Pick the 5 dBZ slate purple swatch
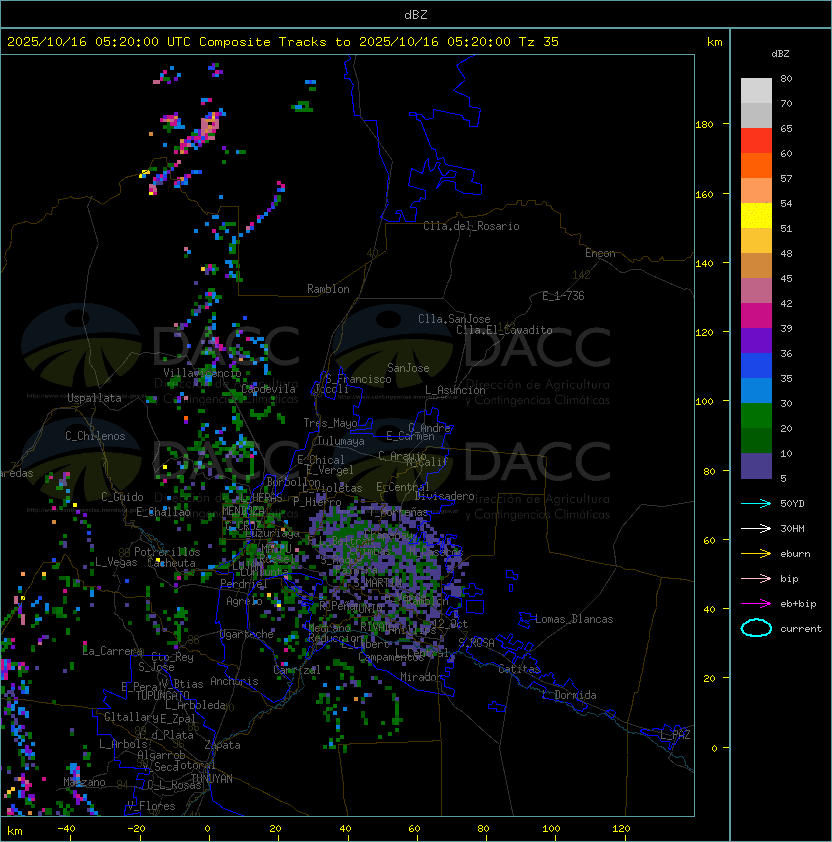832x842 pixels. coord(756,466)
